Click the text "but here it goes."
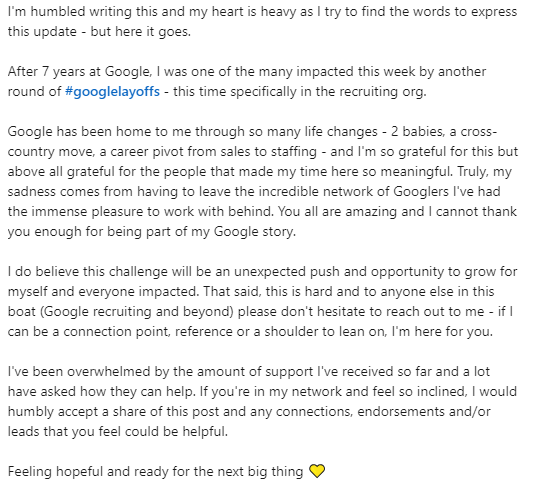 (140, 32)
